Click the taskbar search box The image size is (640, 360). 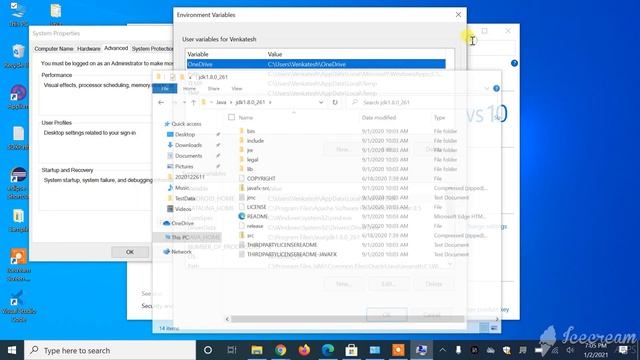[110, 350]
